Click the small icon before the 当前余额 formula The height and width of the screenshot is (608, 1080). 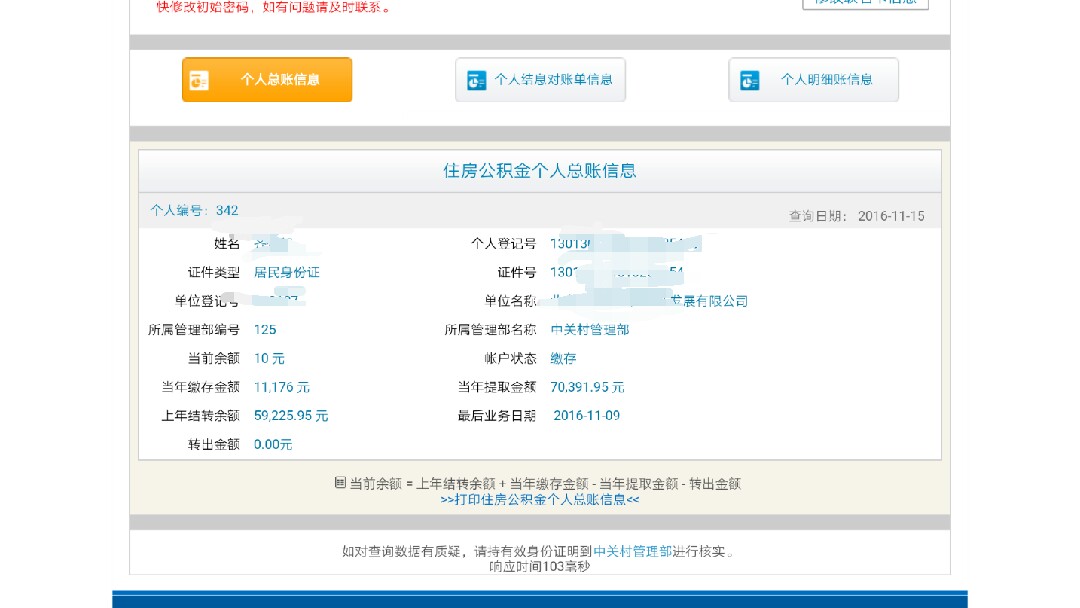tap(340, 483)
